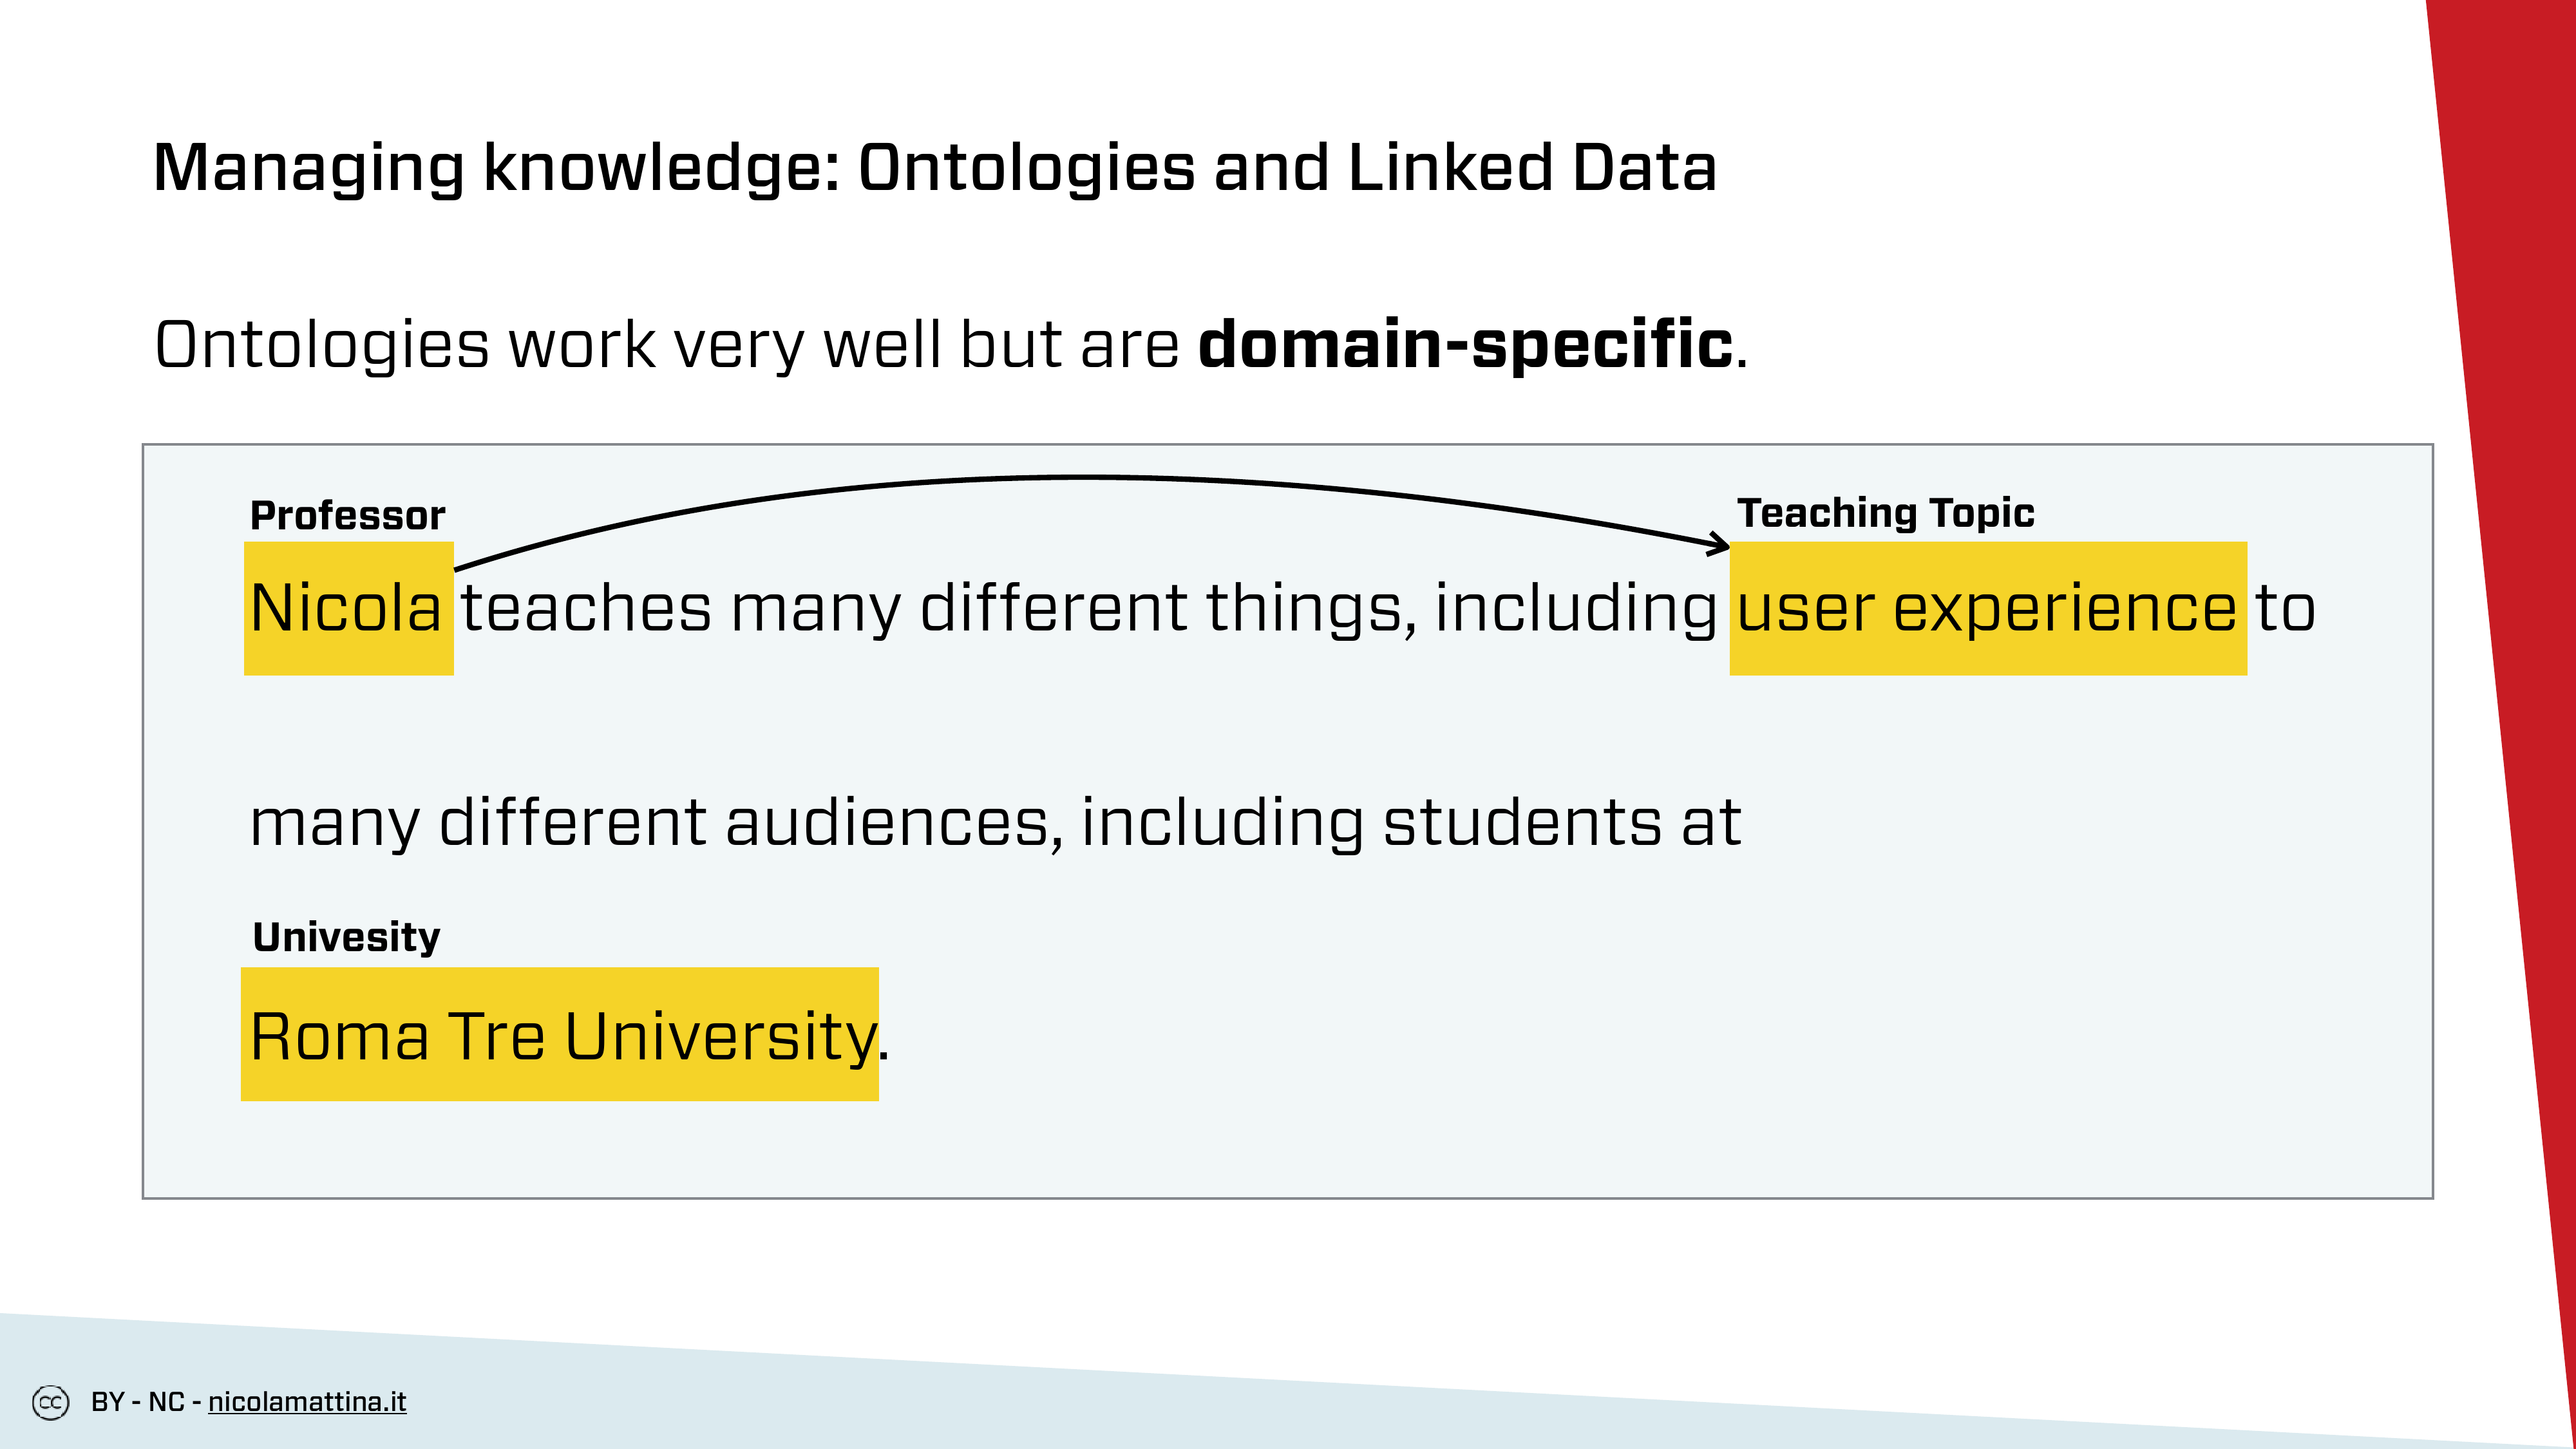Click the curved line linking Nicola to topic
2576x1449 pixels.
(x=1090, y=479)
